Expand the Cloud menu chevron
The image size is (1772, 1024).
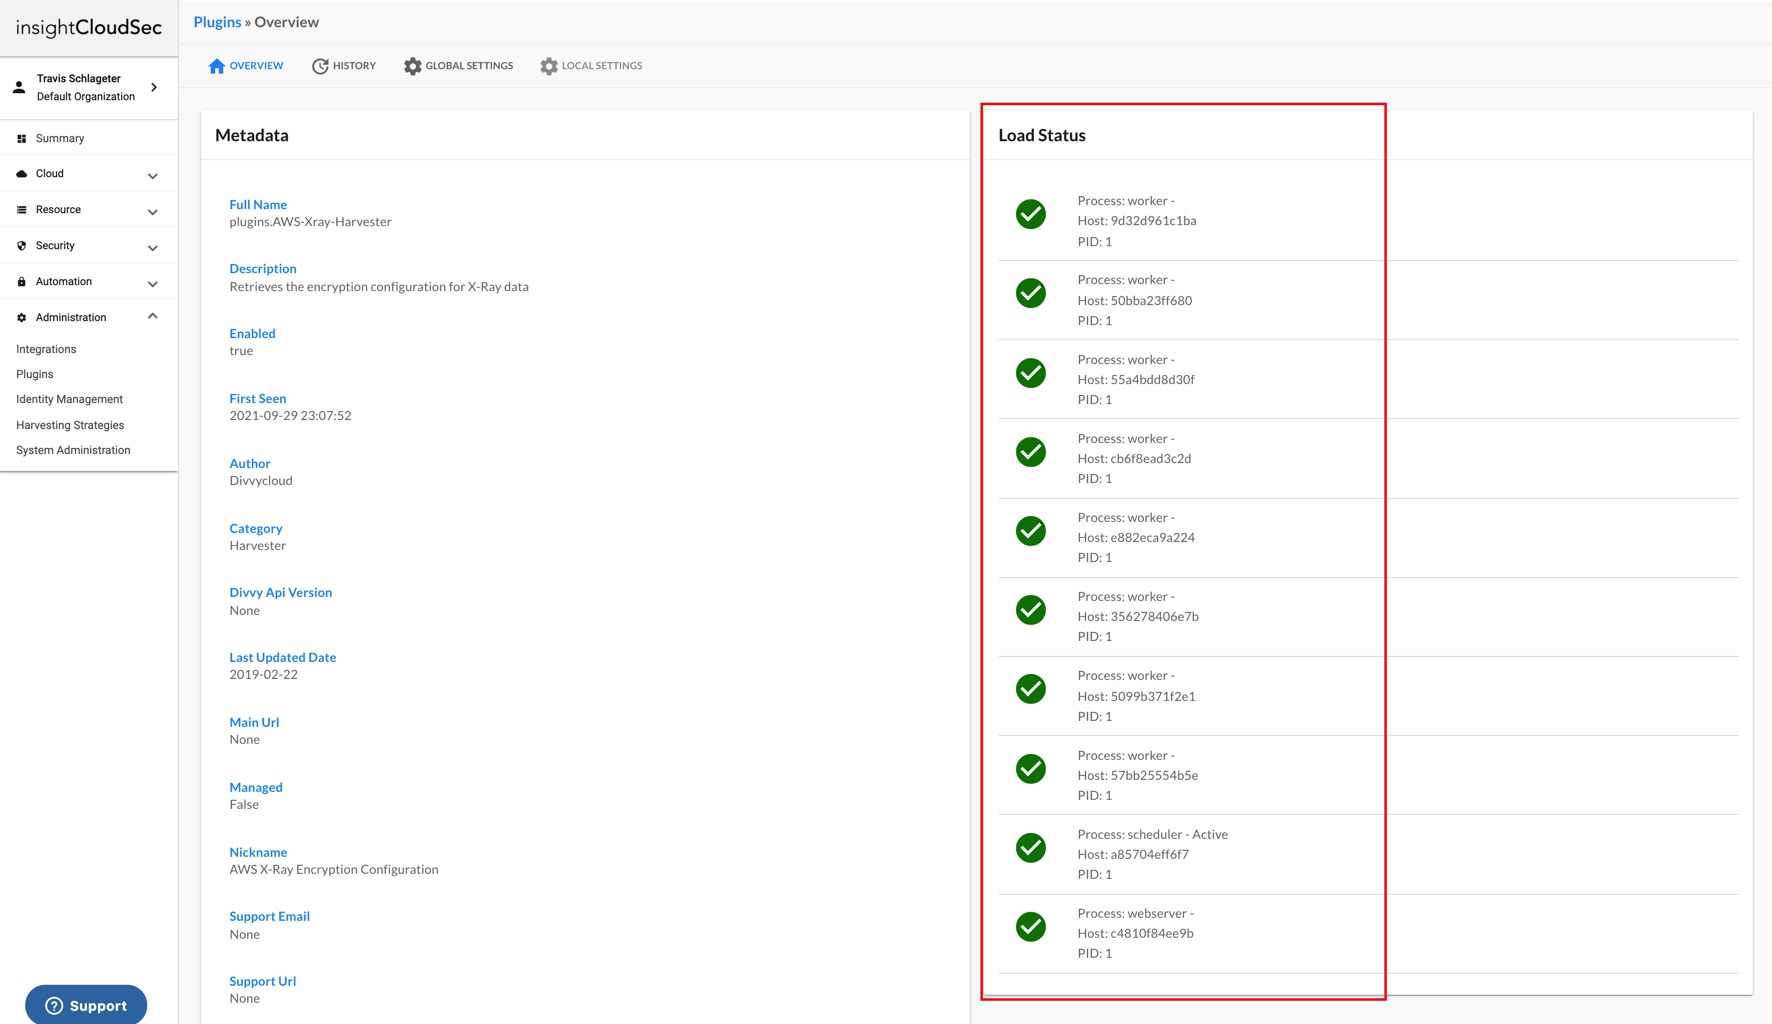pos(153,176)
